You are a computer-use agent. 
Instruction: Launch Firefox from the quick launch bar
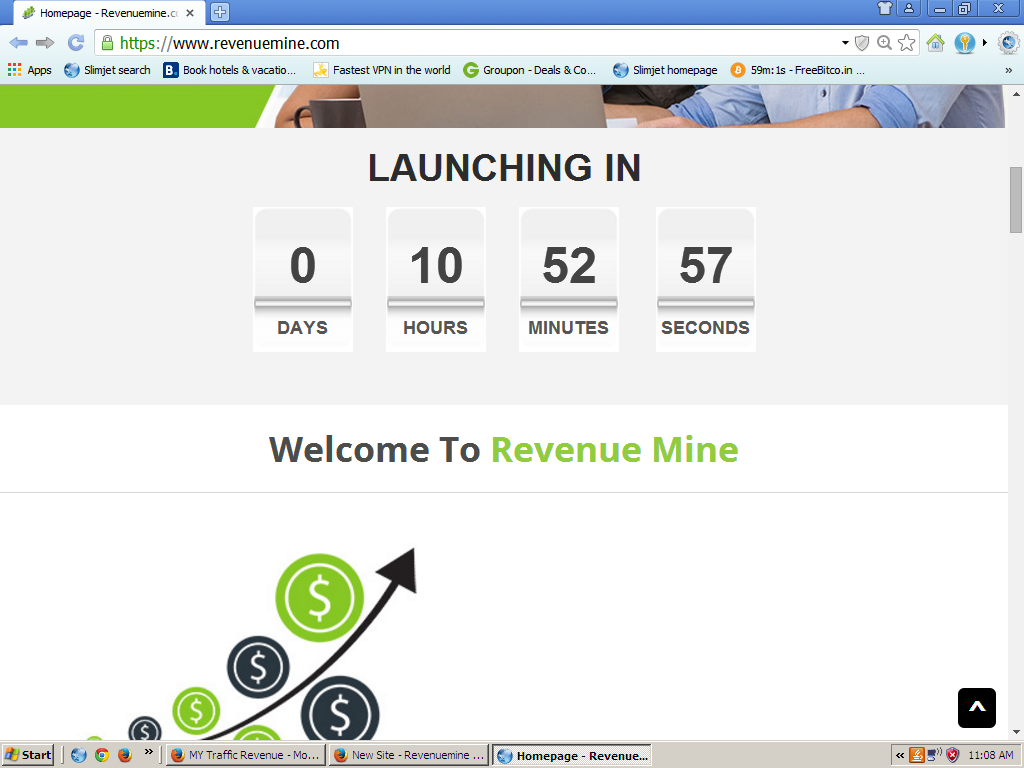tap(125, 755)
